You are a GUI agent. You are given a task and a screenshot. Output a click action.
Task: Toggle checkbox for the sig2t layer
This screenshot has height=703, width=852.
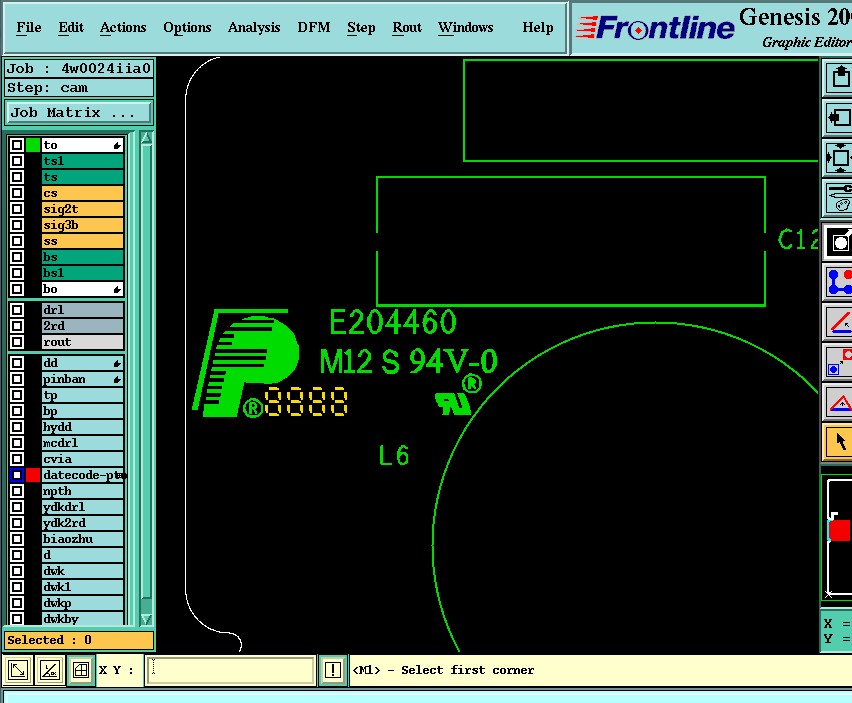pos(17,209)
